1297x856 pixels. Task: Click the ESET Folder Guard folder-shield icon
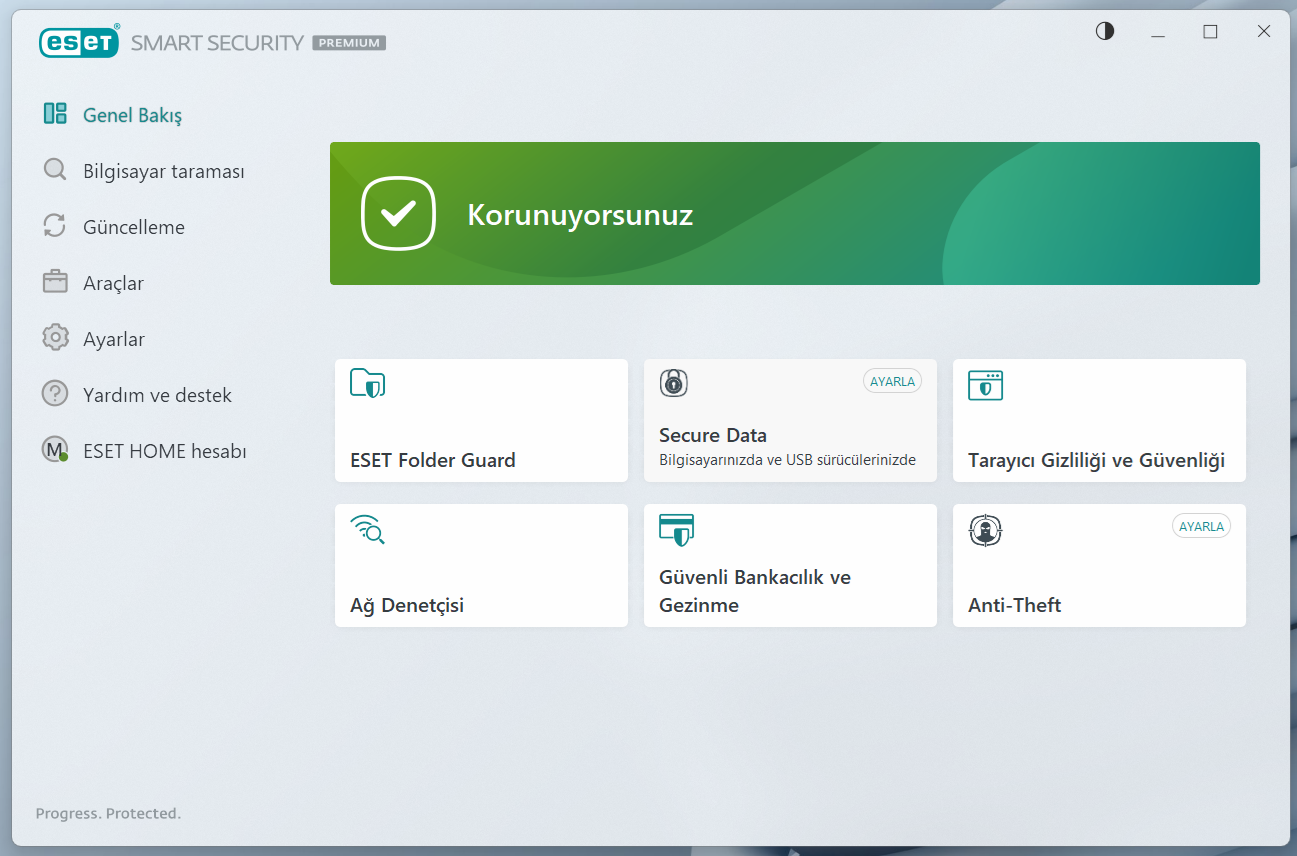(x=367, y=383)
